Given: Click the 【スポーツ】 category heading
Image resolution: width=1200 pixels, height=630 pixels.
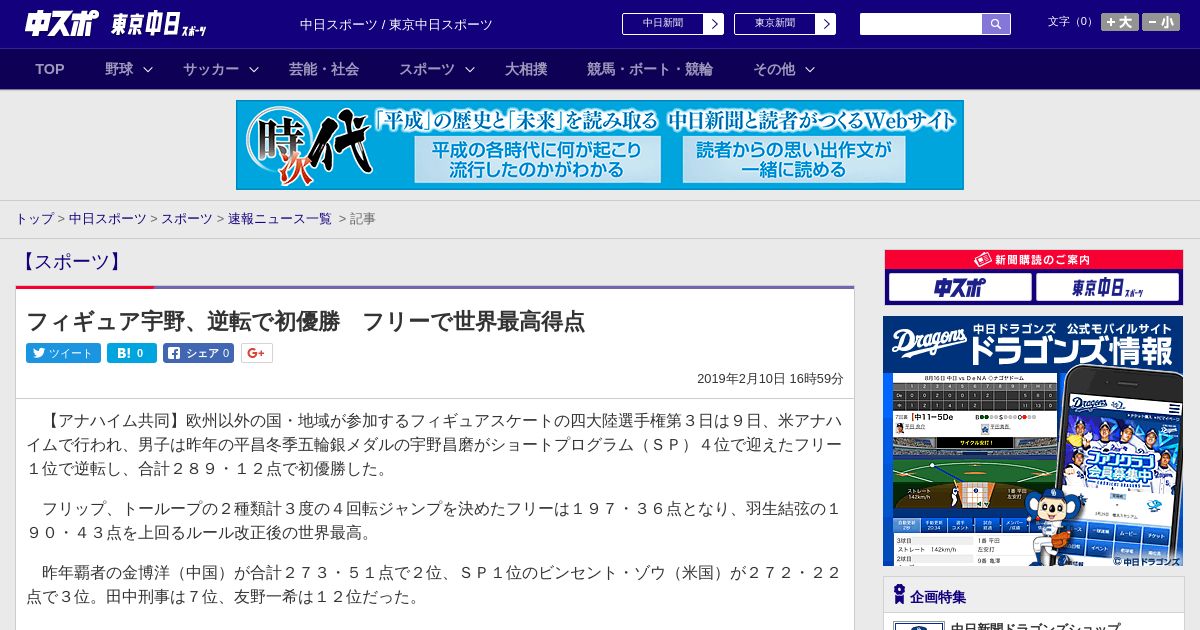Looking at the screenshot, I should (x=70, y=262).
